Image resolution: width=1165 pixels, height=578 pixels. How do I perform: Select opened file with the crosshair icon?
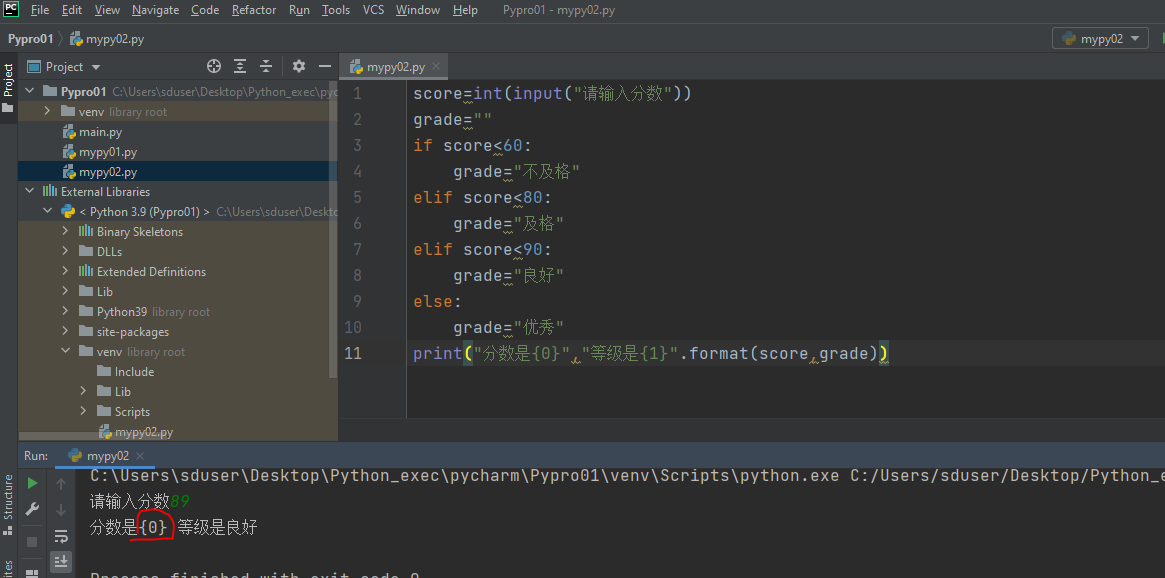(x=214, y=66)
